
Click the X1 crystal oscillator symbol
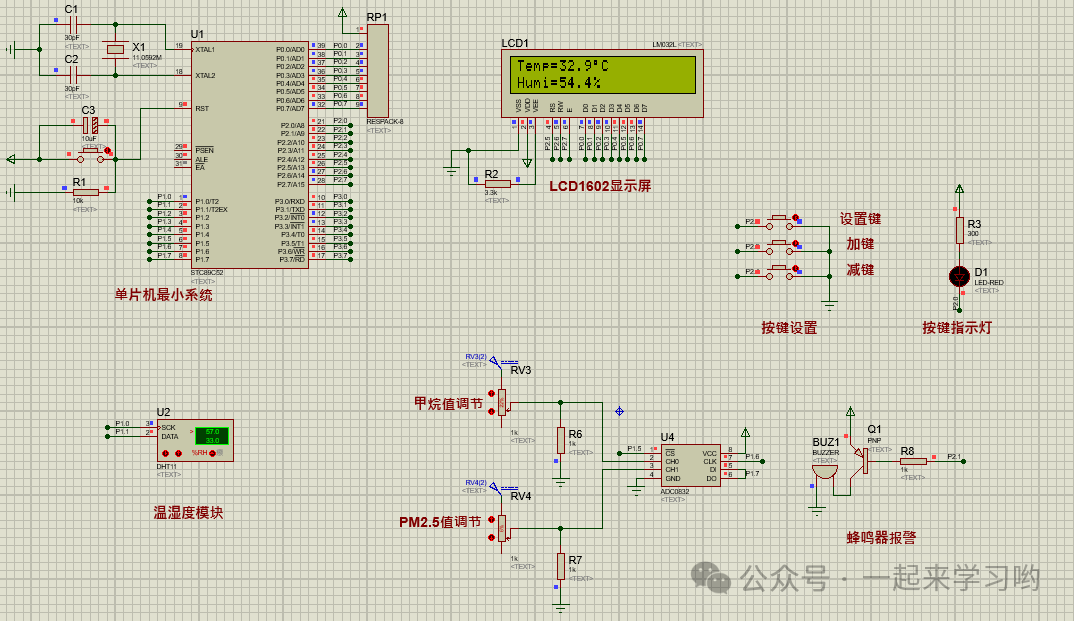click(115, 49)
